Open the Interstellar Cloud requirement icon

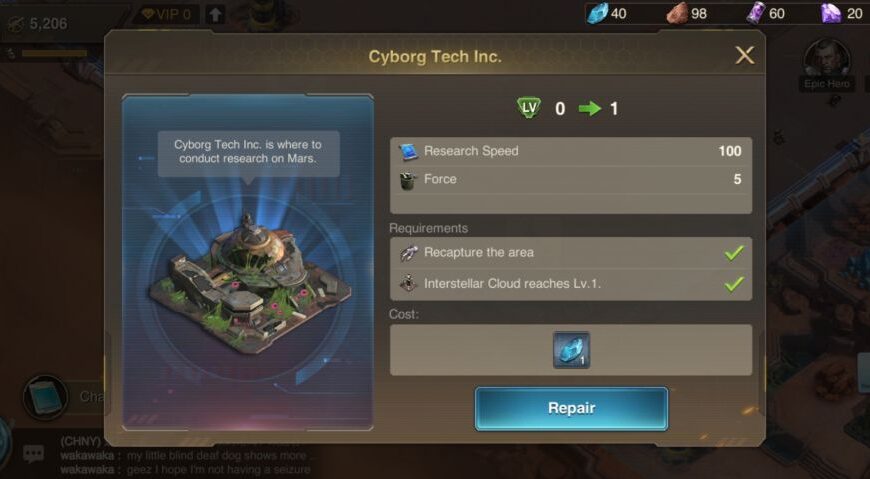[x=409, y=284]
